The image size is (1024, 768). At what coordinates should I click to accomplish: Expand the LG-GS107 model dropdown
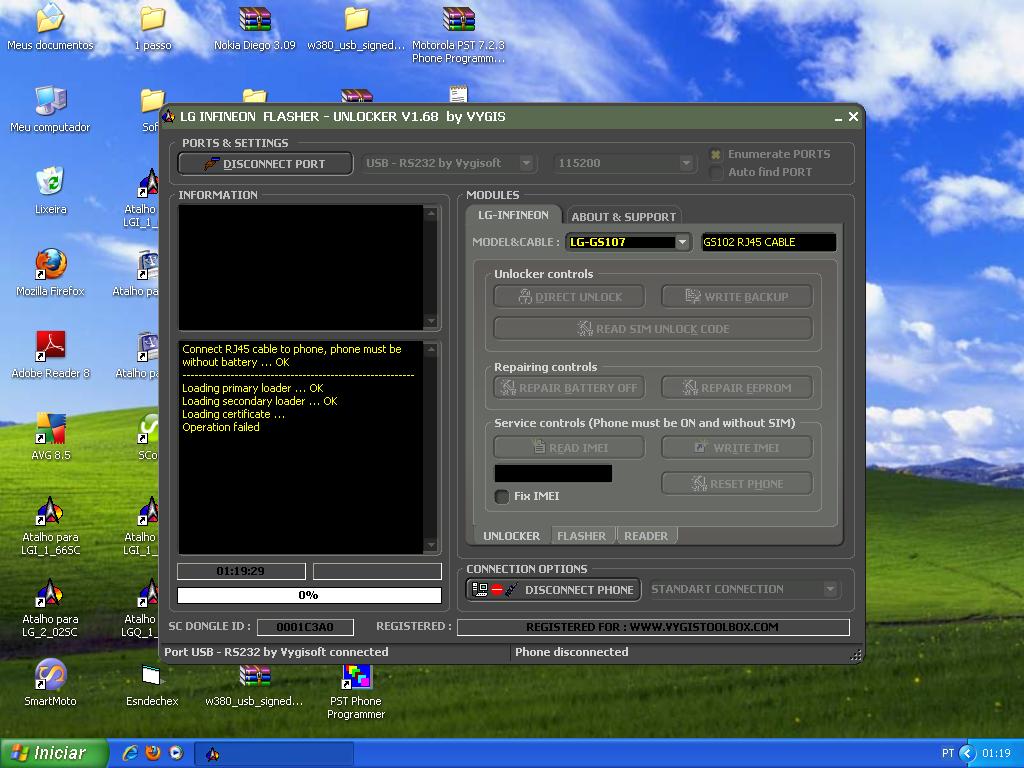coord(682,242)
